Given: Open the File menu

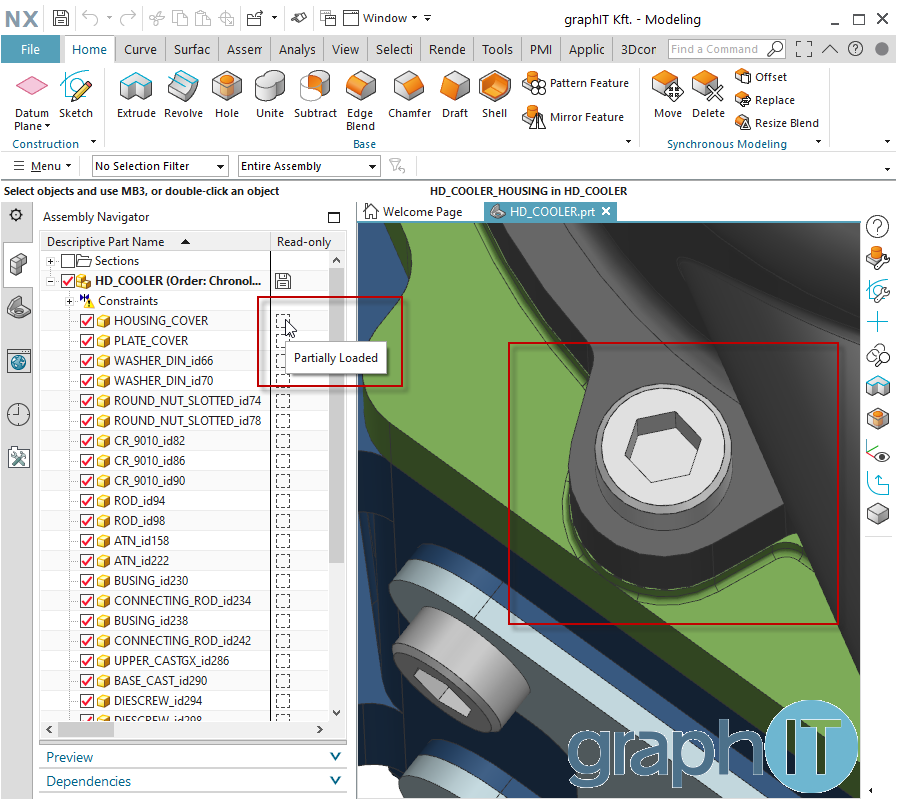Looking at the screenshot, I should [x=30, y=49].
